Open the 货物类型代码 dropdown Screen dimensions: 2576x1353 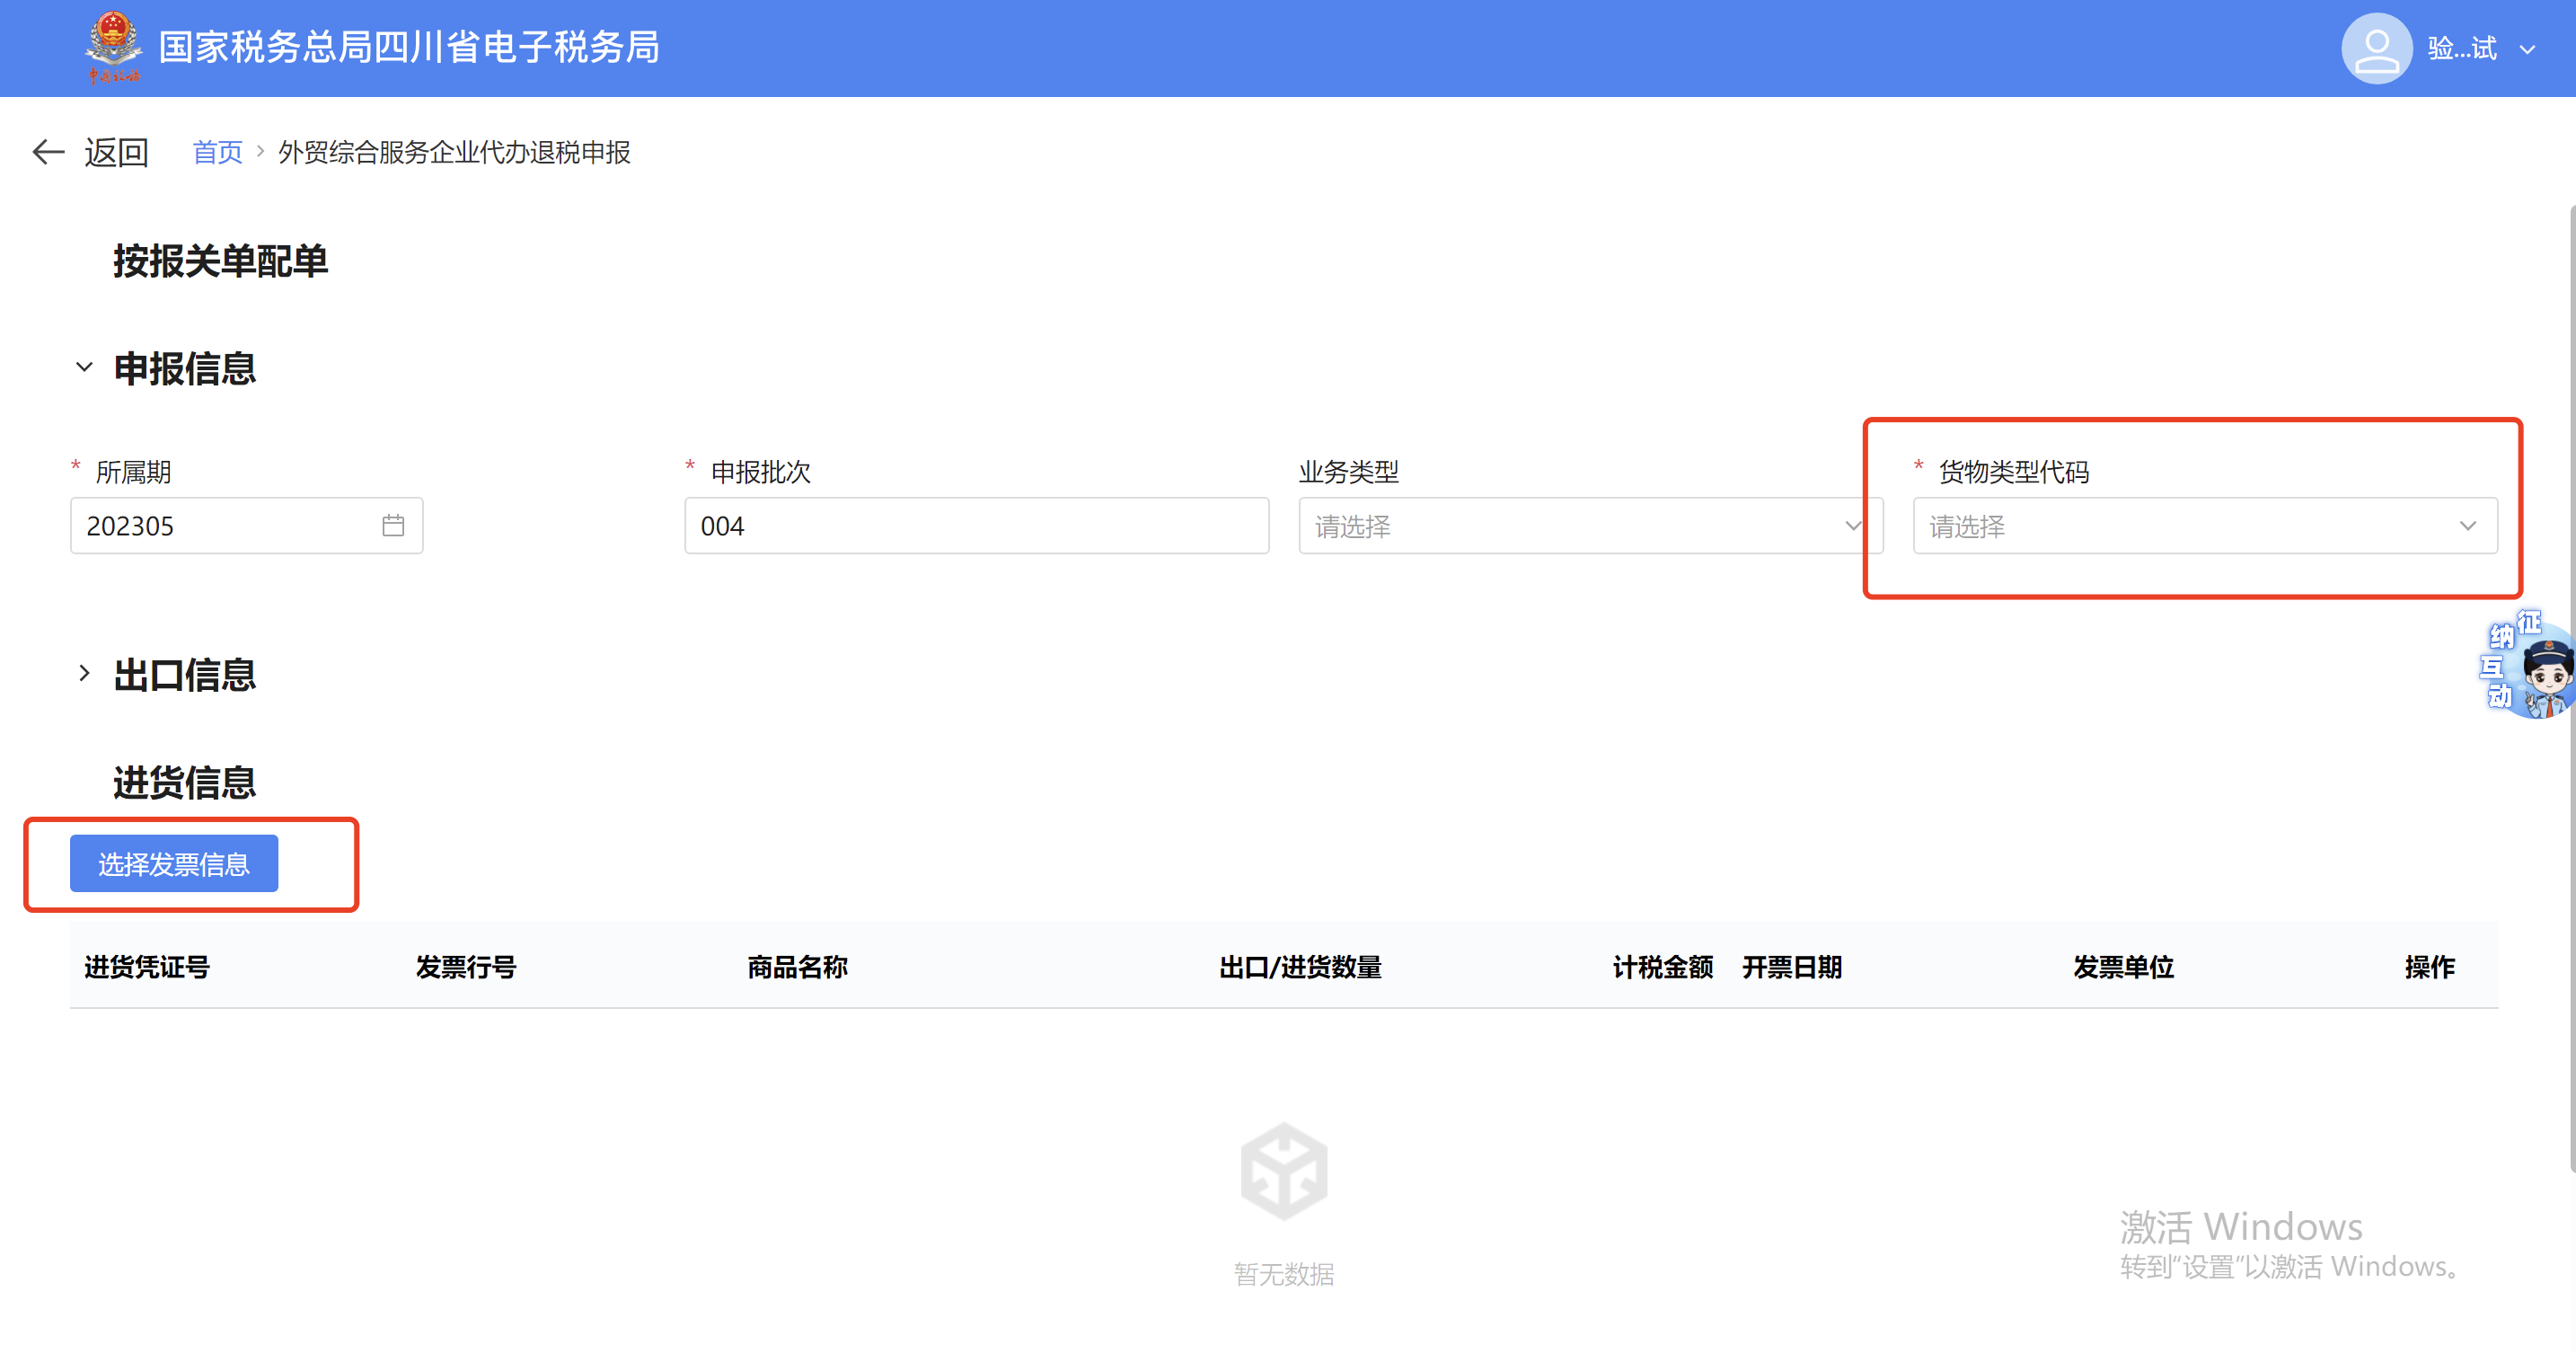(2204, 526)
